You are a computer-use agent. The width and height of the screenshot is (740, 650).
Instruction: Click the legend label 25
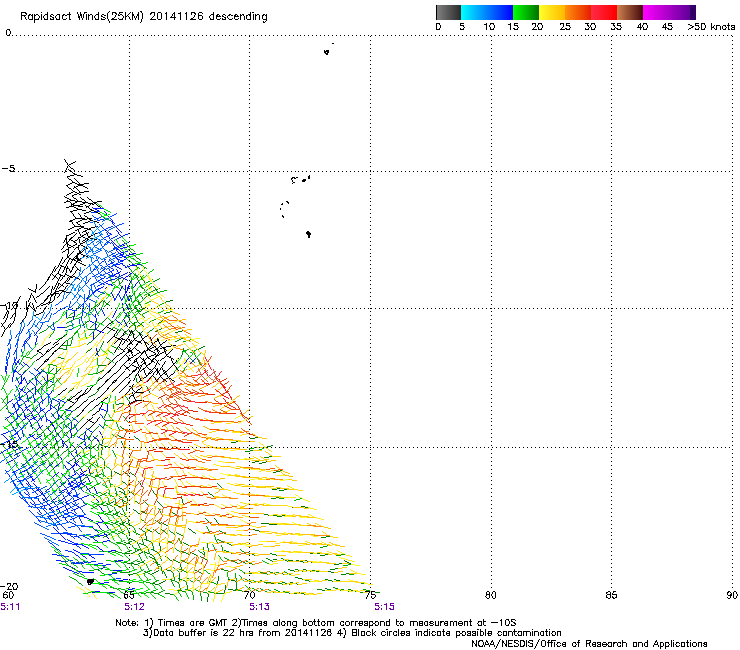(x=565, y=27)
